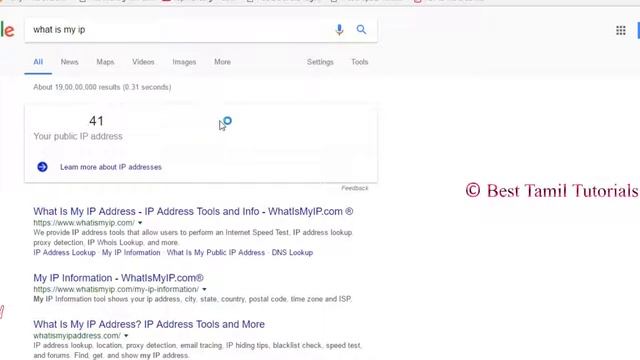Viewport: 640px width, 360px height.
Task: Click the blue arrow icon beside Learn more
Action: (42, 167)
